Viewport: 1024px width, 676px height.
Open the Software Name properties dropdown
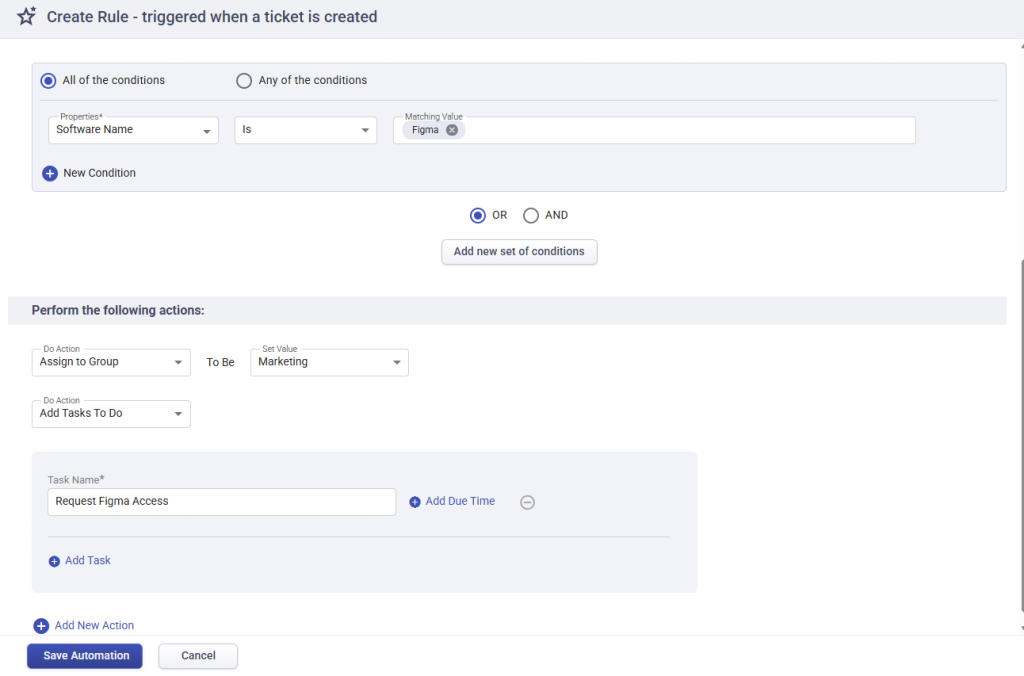[x=133, y=130]
